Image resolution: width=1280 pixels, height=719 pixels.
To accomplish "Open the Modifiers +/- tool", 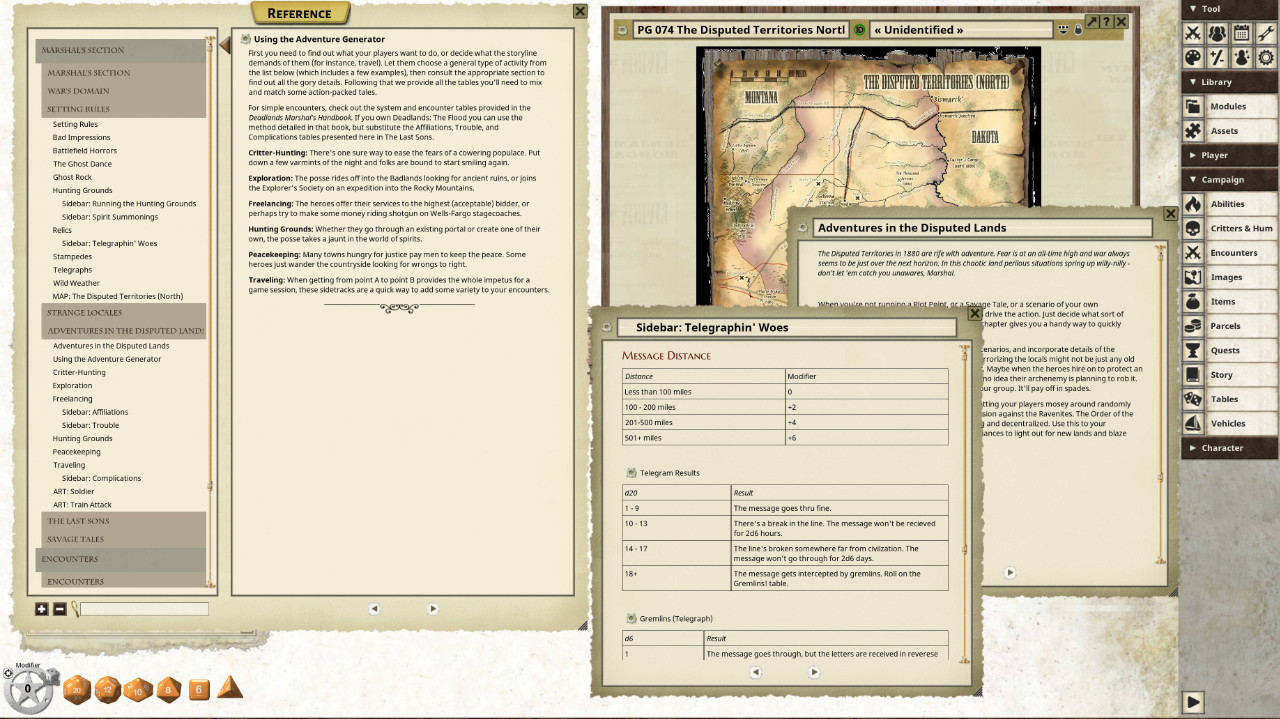I will coord(1217,58).
